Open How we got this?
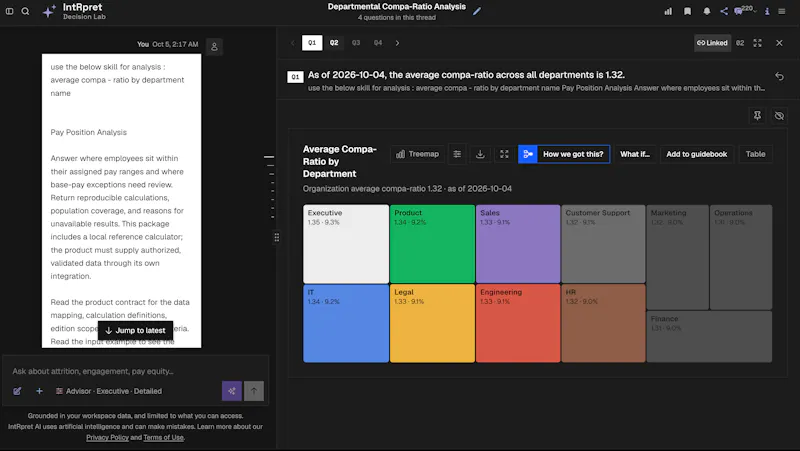 [x=573, y=154]
